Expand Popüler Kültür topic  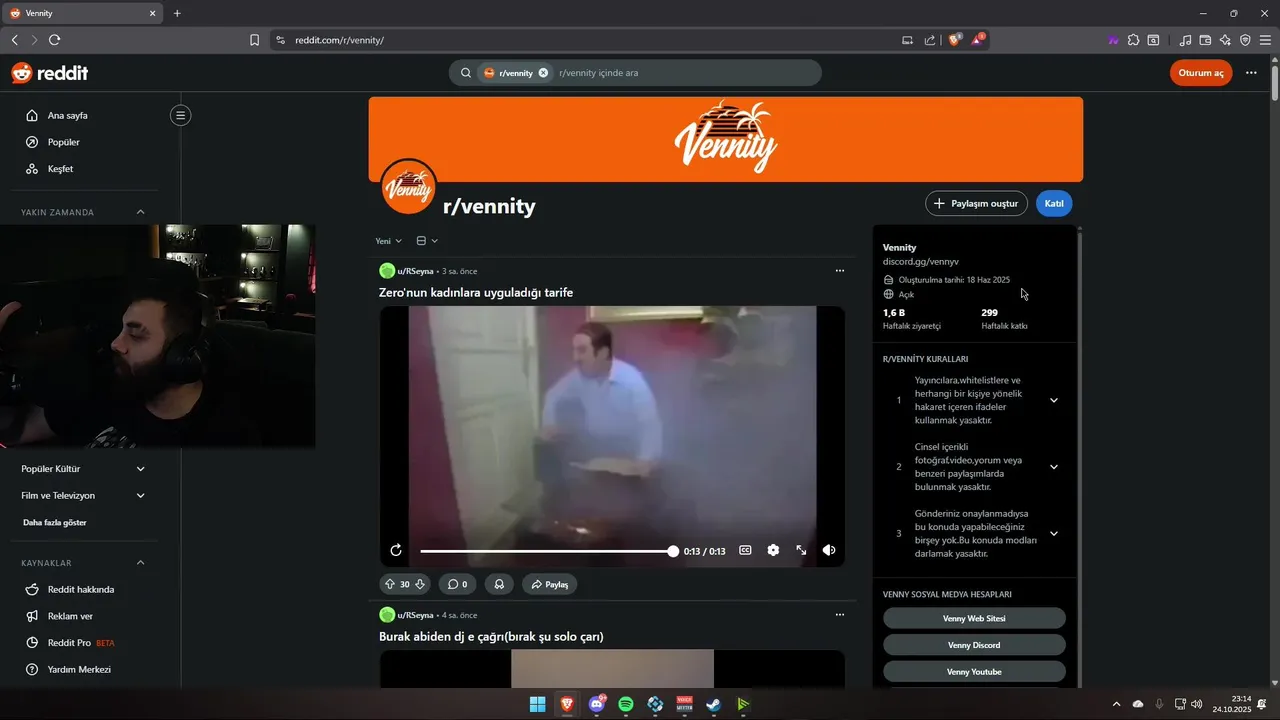coord(140,469)
